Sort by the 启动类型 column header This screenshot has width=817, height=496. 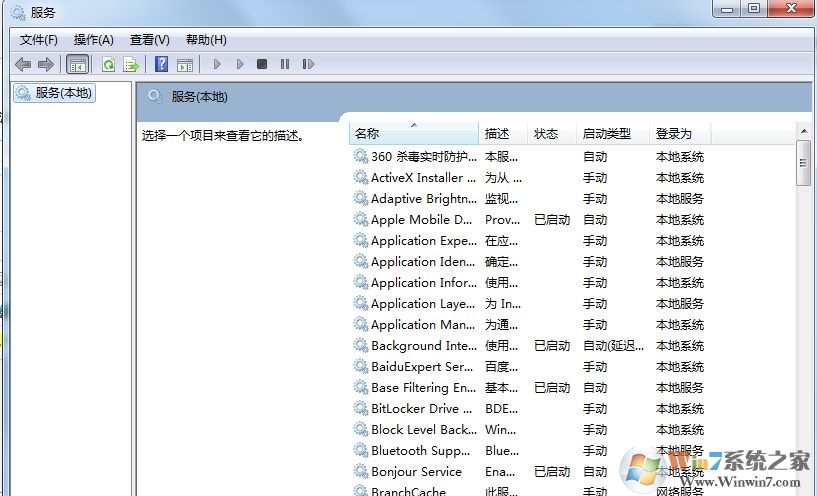(x=612, y=133)
